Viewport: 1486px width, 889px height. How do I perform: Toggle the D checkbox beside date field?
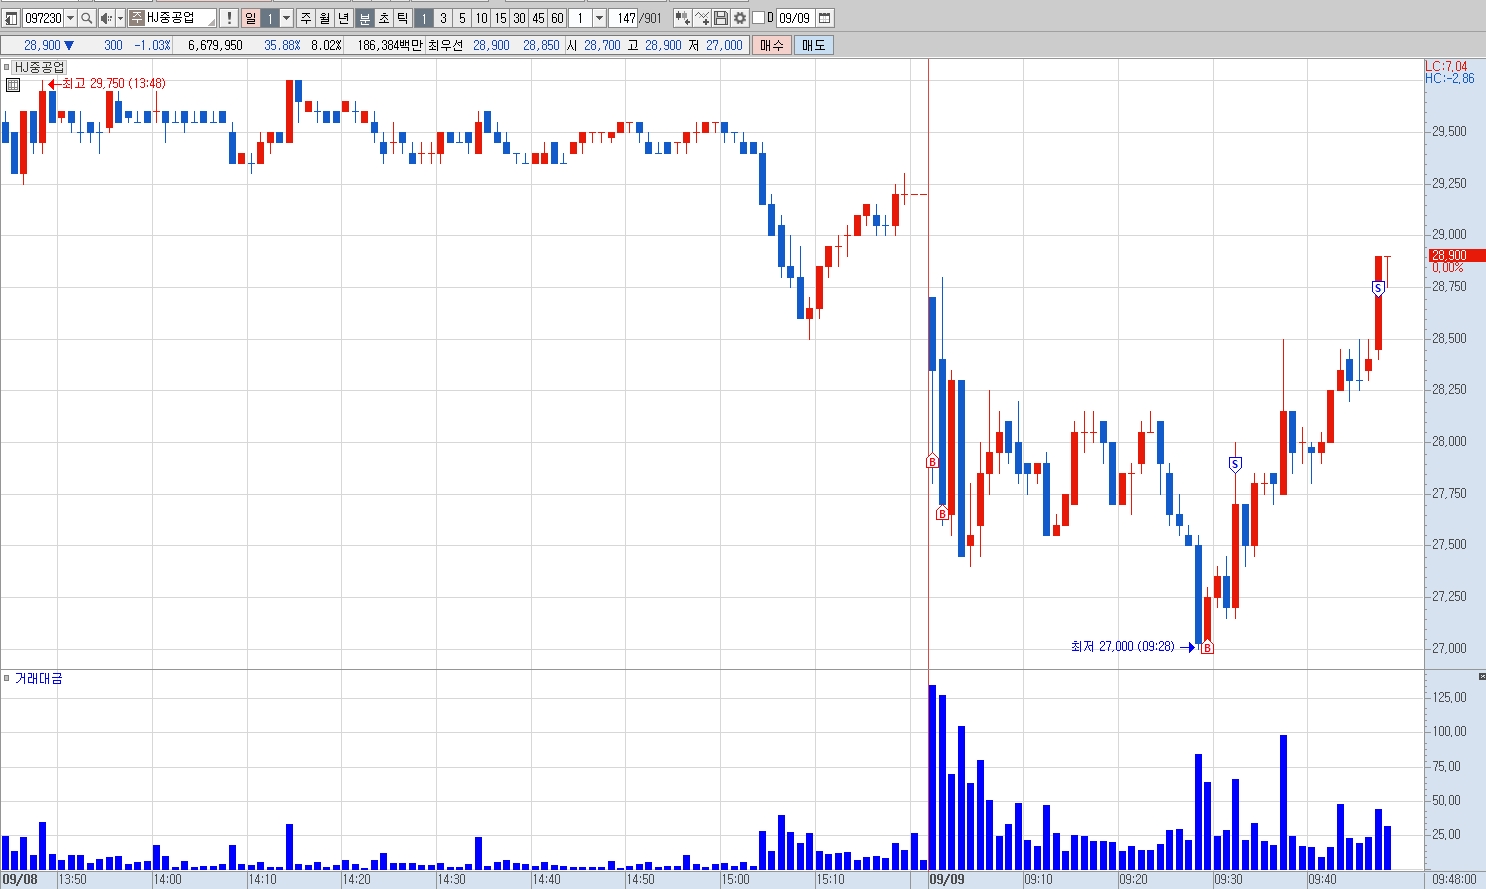[758, 18]
